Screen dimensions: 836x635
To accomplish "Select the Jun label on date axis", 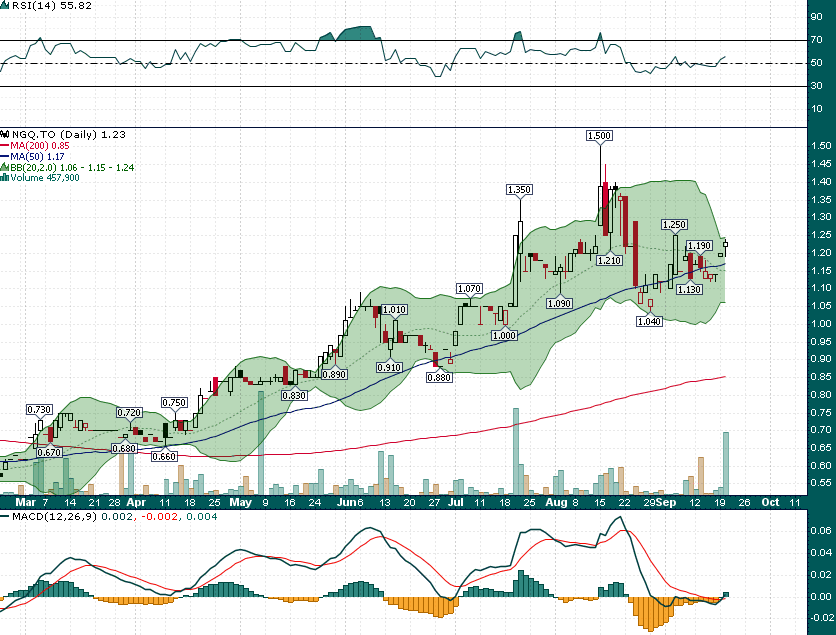I will click(346, 502).
